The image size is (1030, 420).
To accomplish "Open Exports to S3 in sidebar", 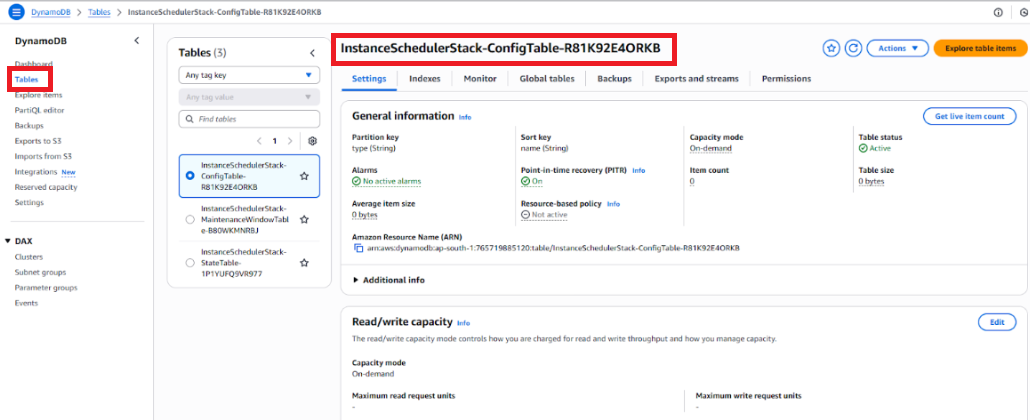I will click(x=38, y=141).
